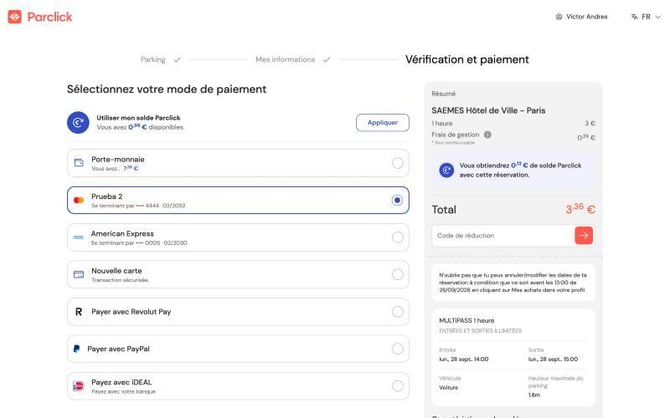The width and height of the screenshot is (670, 418).
Task: Select the Porte-monnaie radio button
Action: tap(397, 163)
